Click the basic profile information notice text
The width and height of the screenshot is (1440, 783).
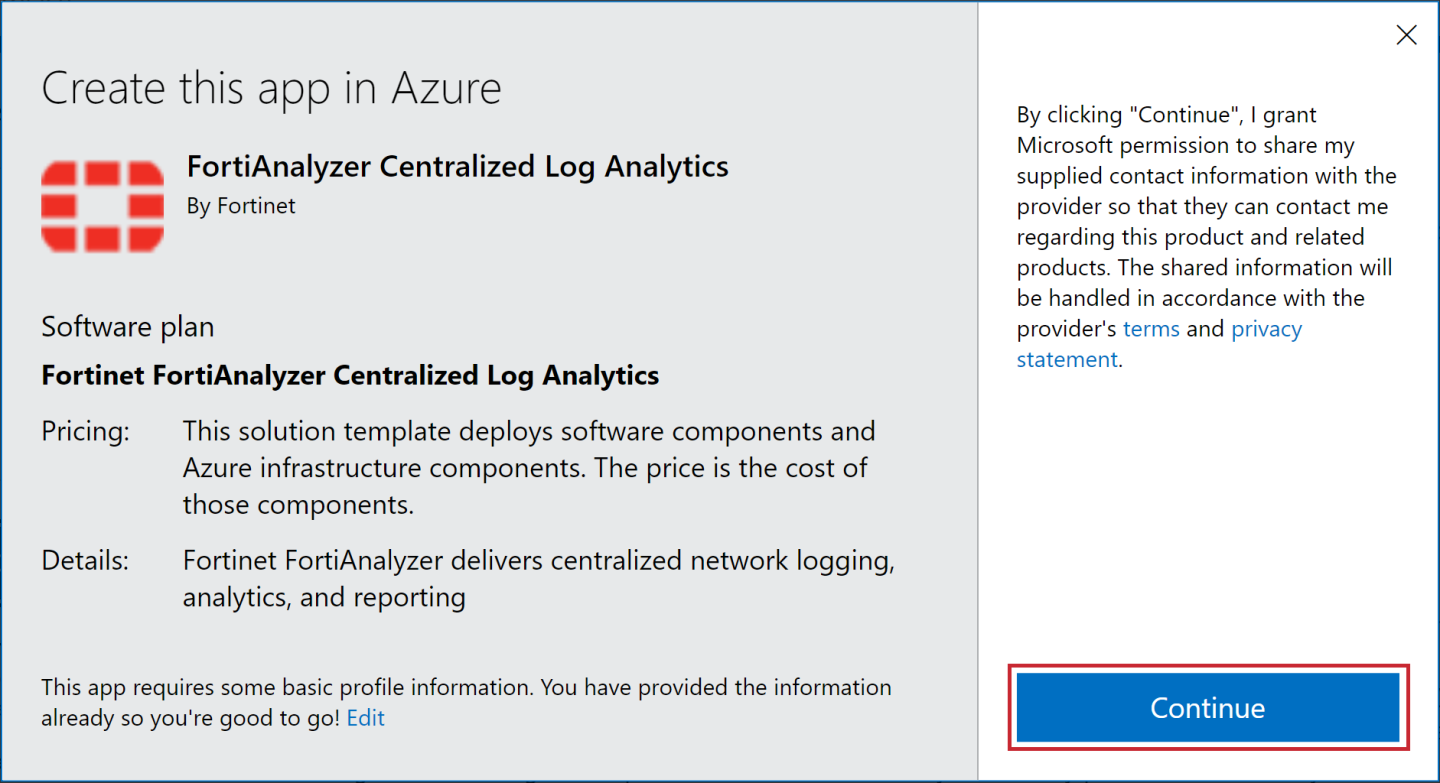coord(465,688)
